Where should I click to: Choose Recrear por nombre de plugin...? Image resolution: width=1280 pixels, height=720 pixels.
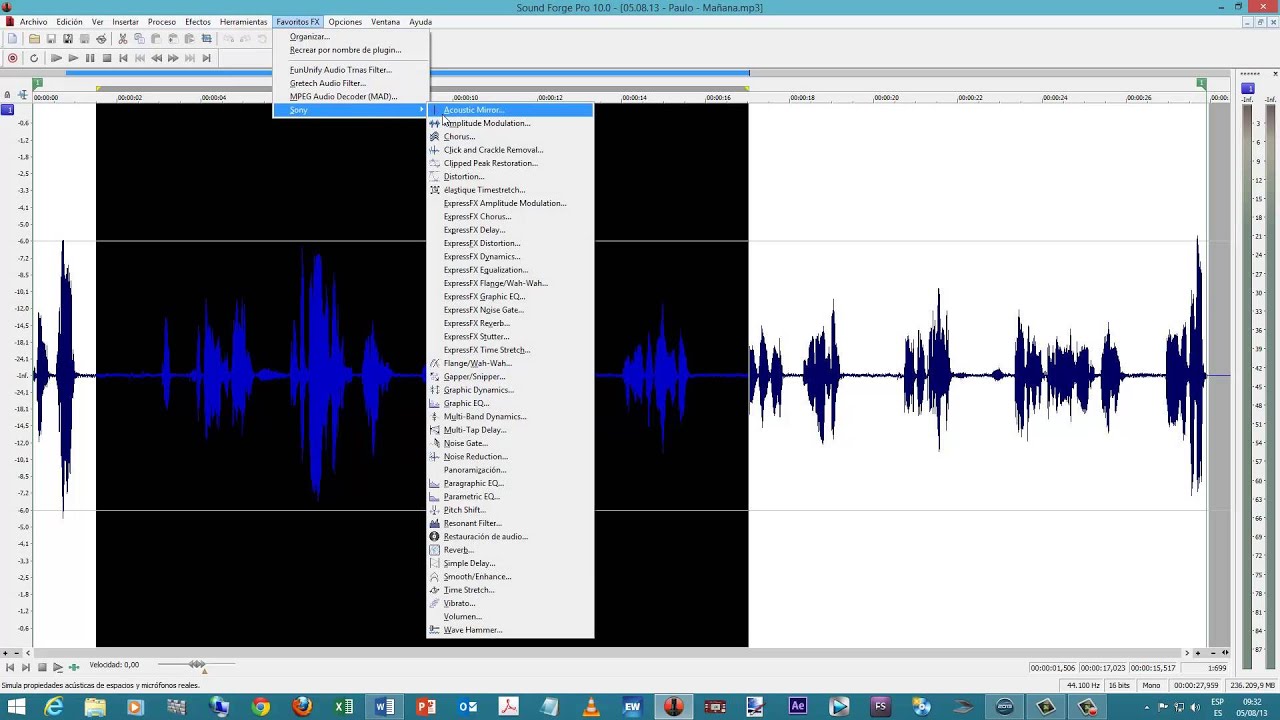click(x=351, y=50)
